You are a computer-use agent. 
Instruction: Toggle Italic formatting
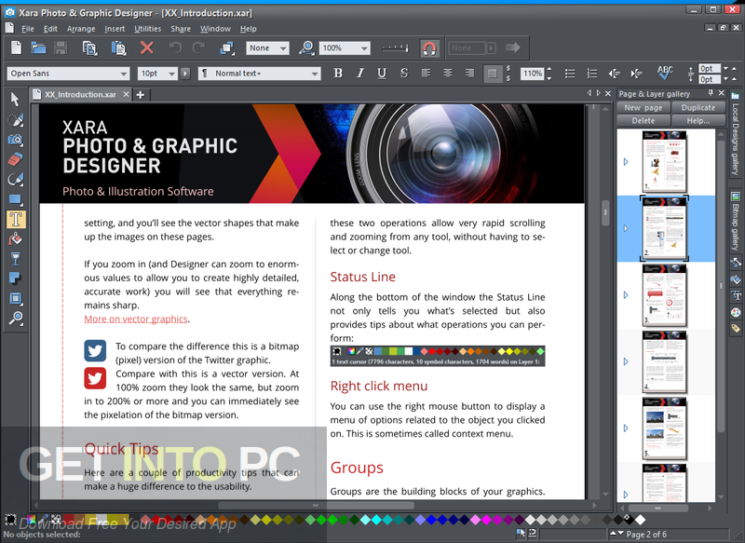pos(360,73)
